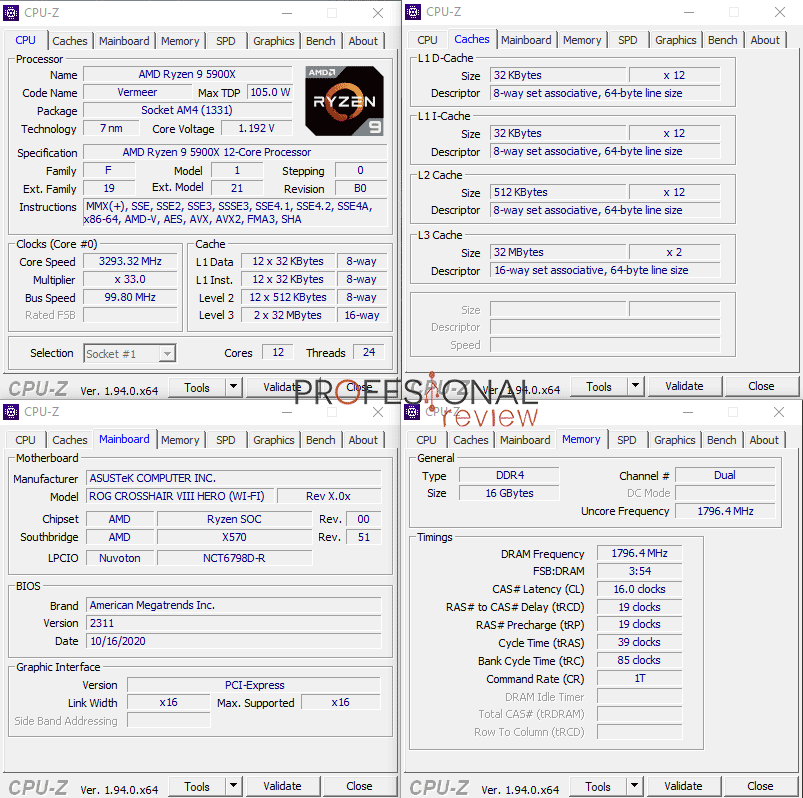
Task: Open the Socket #1 selection dropdown
Action: (130, 353)
